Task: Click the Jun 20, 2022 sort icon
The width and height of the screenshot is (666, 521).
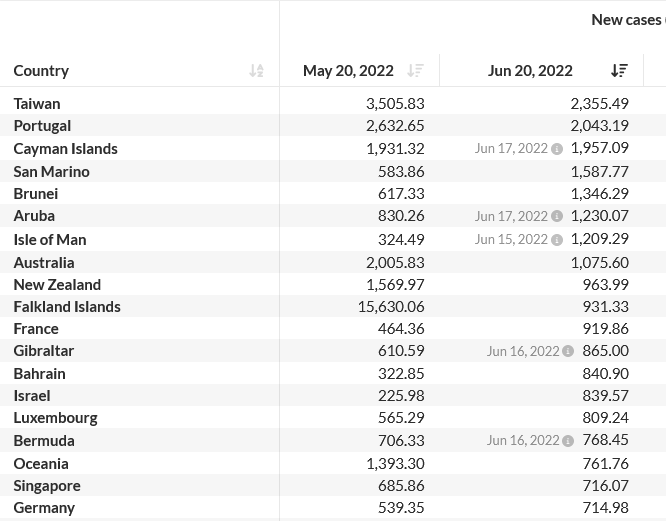Action: pos(619,70)
